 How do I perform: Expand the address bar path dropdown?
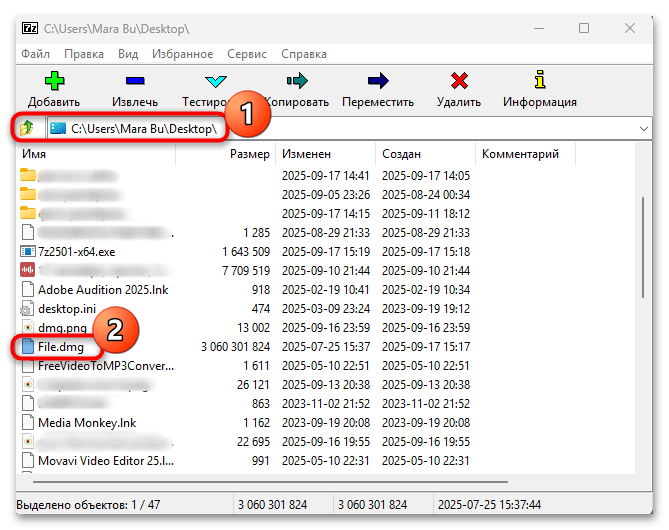click(644, 128)
